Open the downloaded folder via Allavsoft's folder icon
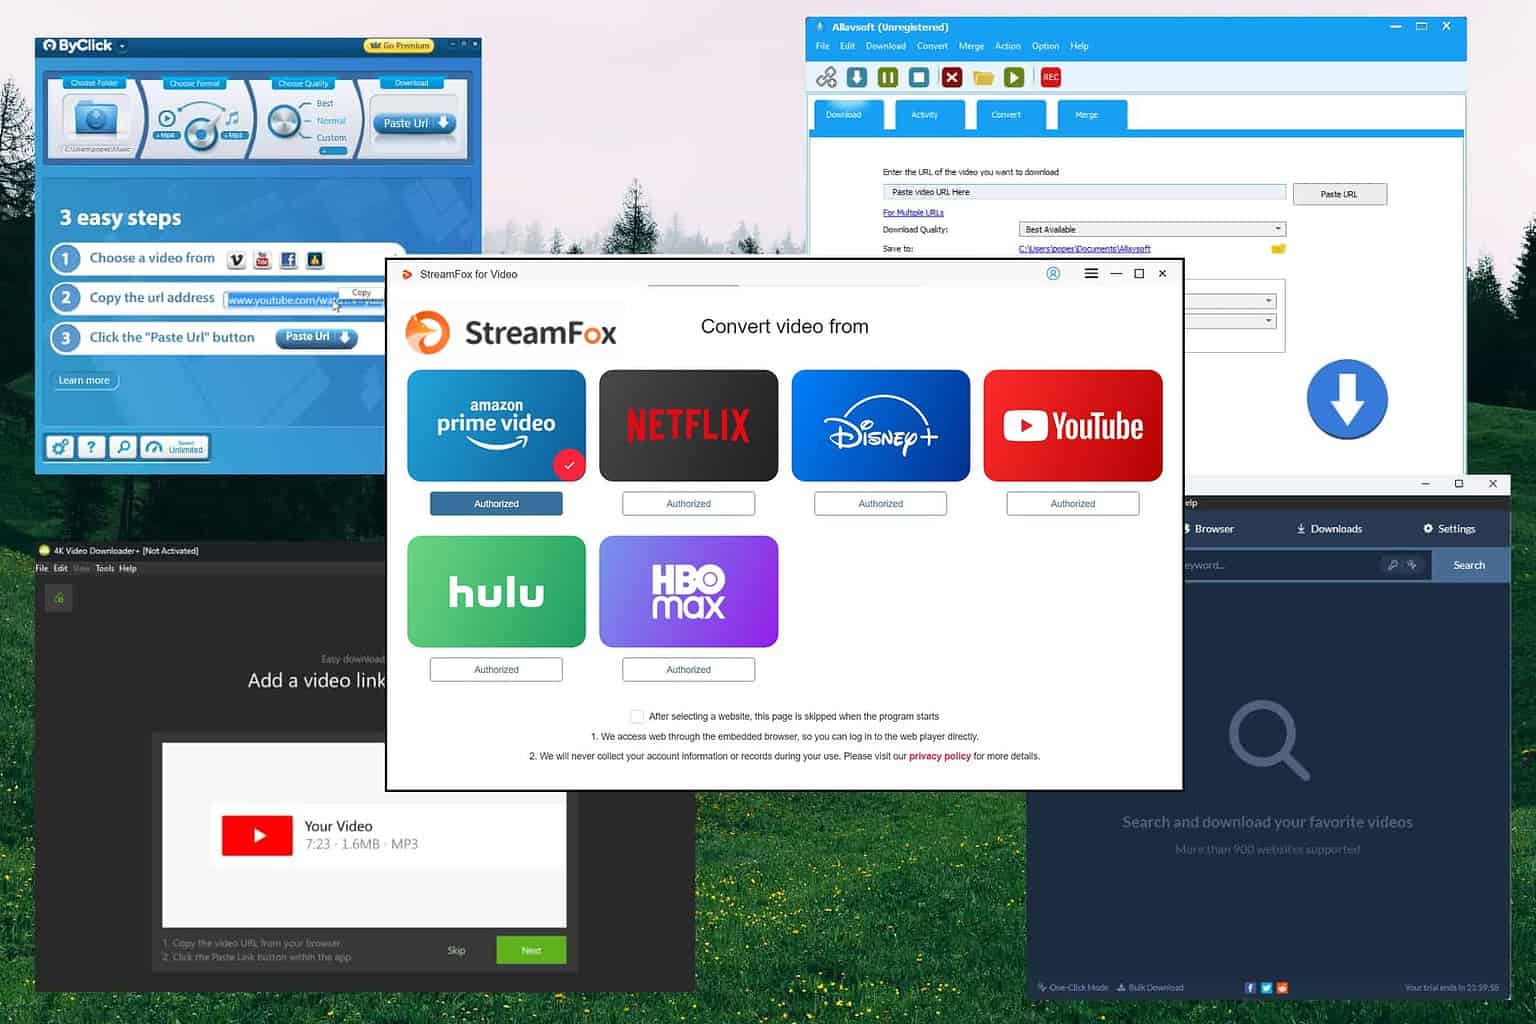Viewport: 1536px width, 1024px height. 983,77
